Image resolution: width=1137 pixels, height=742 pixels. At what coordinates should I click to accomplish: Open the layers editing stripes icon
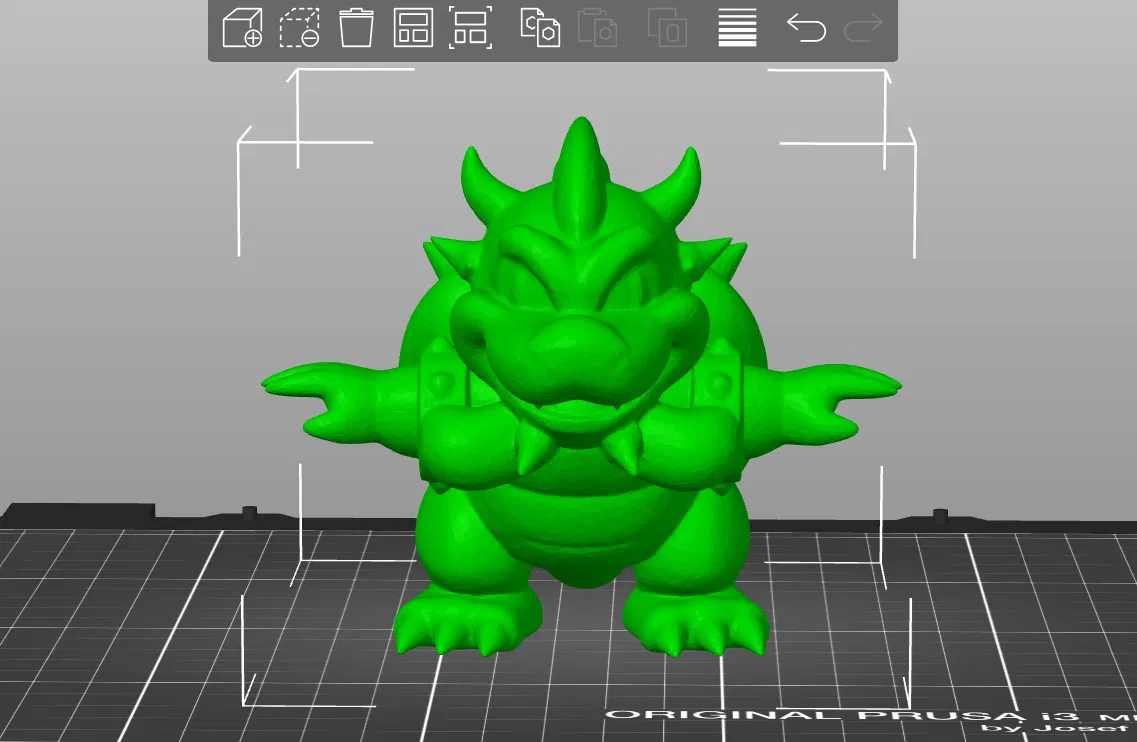coord(737,28)
